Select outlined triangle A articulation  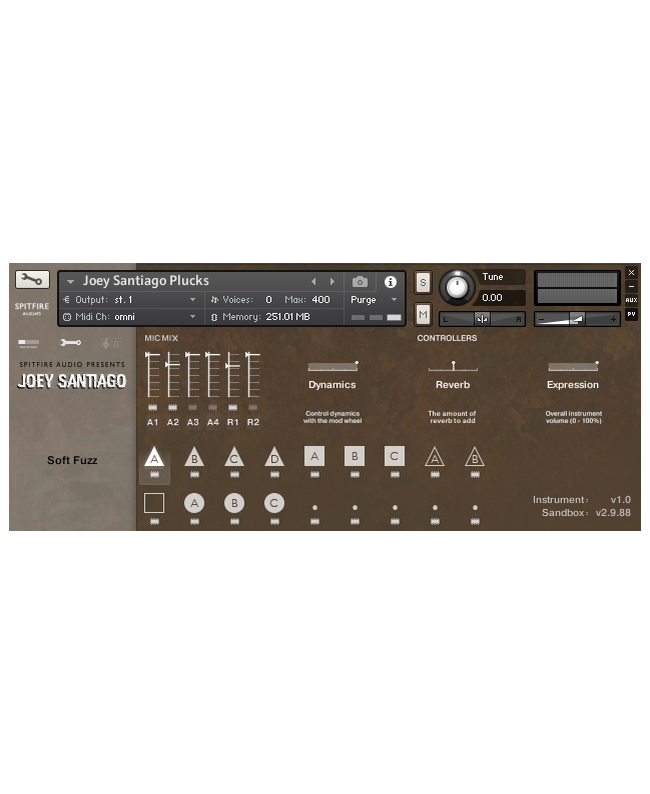435,457
